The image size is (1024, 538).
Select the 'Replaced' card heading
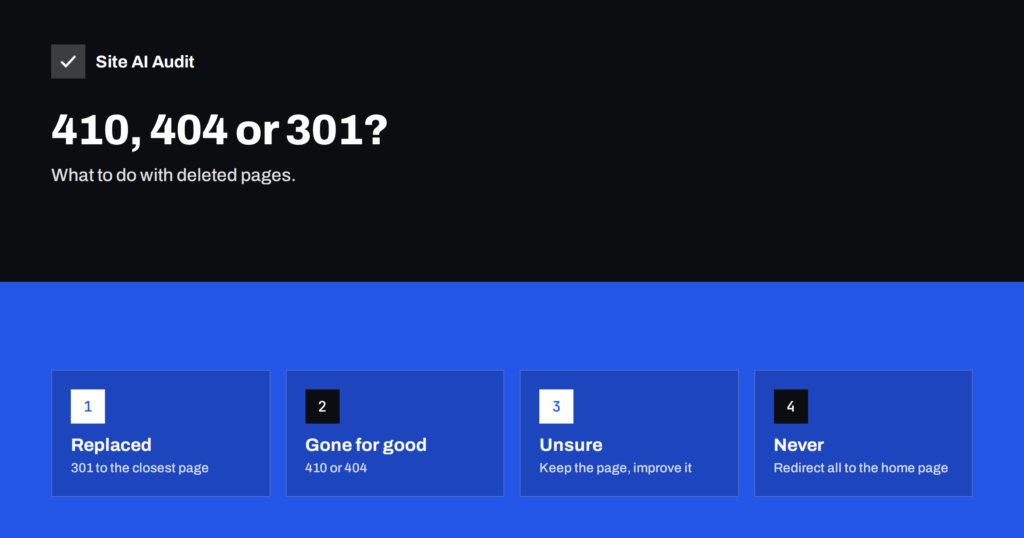pos(111,445)
